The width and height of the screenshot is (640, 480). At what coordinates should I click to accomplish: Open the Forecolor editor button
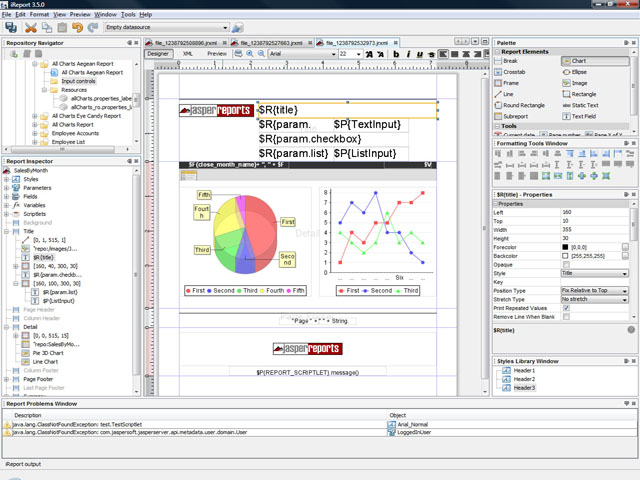point(625,247)
